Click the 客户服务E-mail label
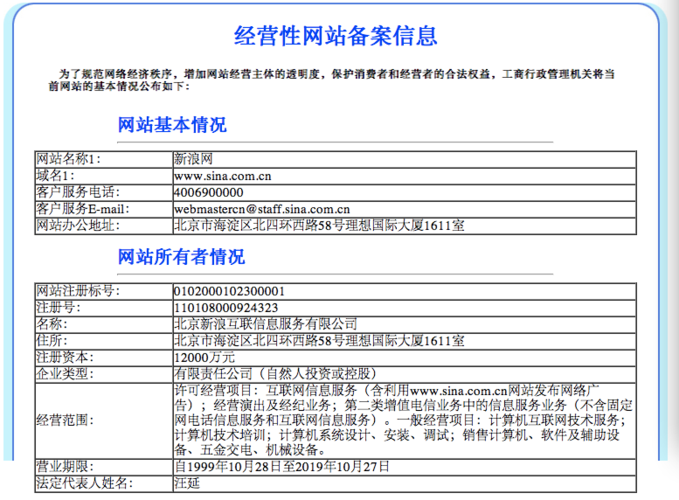679x500 pixels. coord(83,209)
